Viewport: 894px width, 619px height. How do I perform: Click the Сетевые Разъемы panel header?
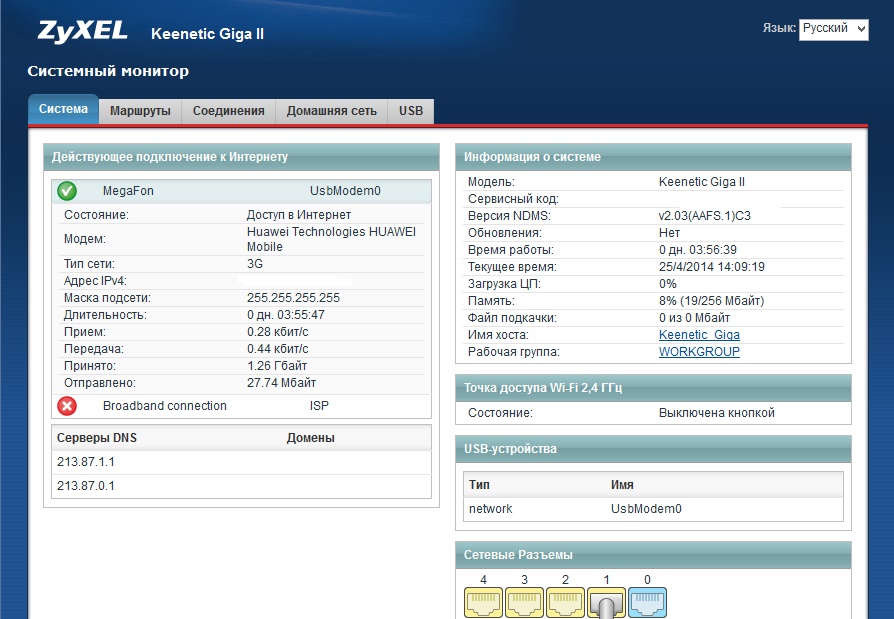[653, 555]
